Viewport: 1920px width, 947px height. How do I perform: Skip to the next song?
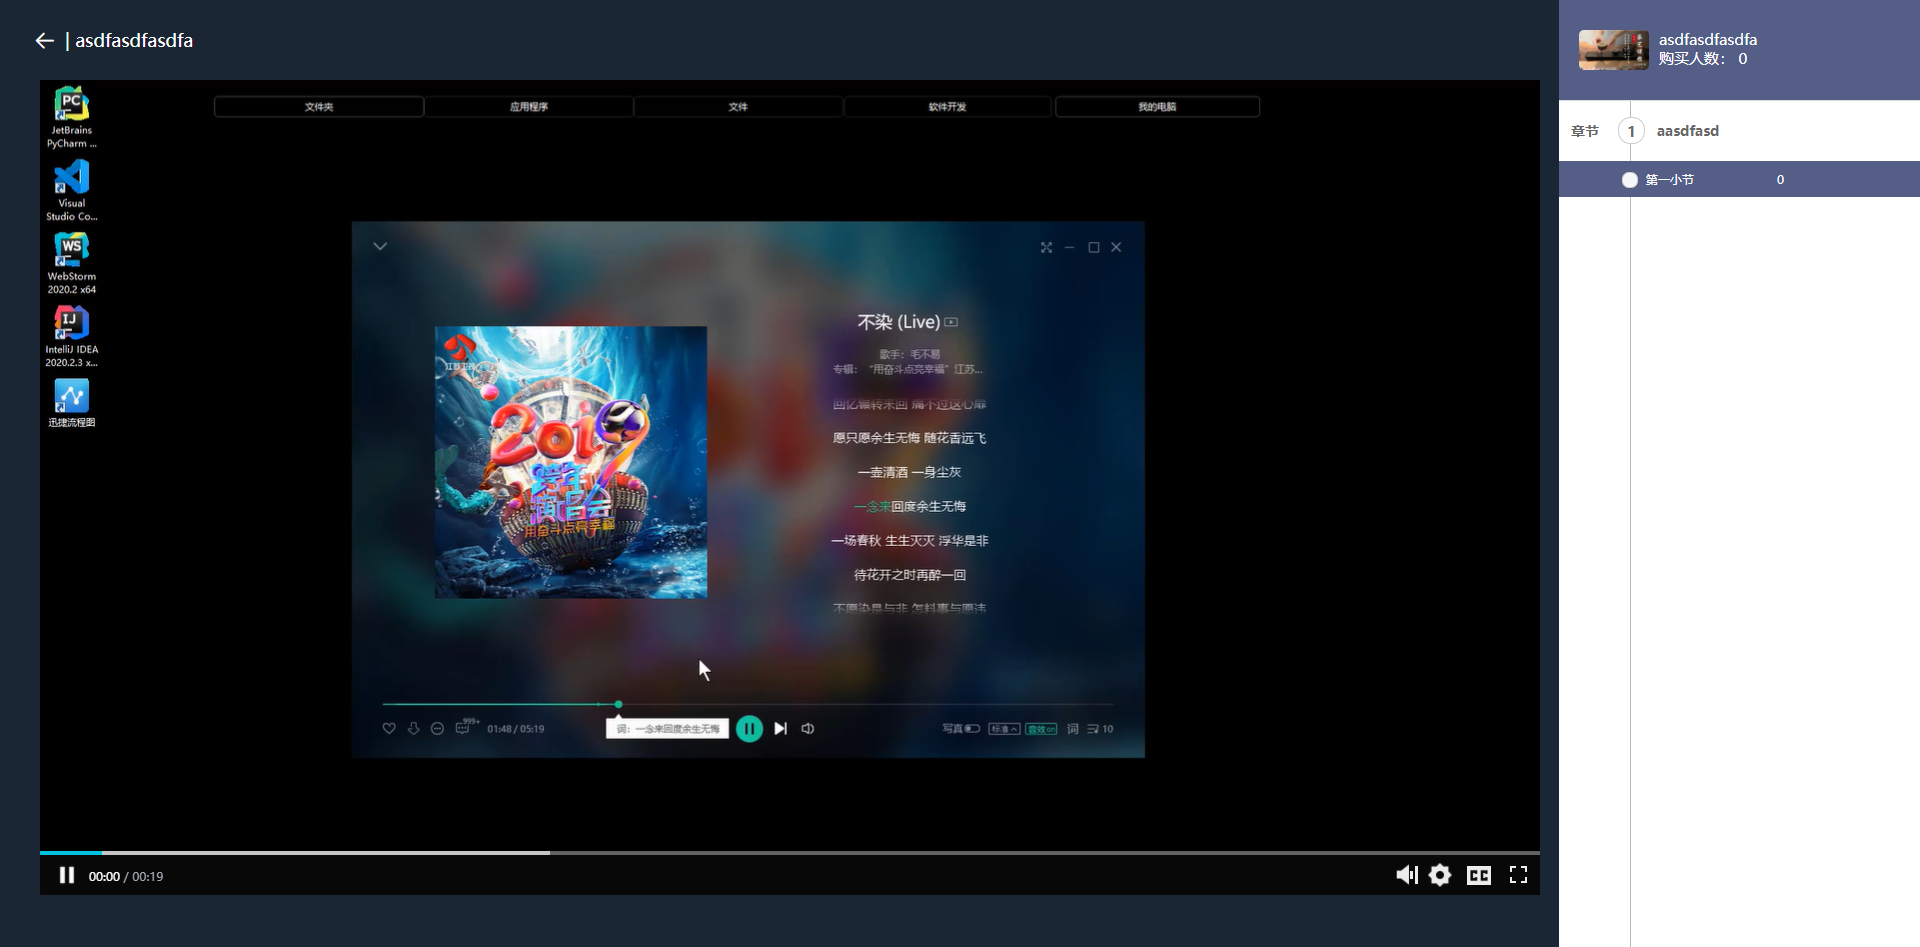click(781, 728)
